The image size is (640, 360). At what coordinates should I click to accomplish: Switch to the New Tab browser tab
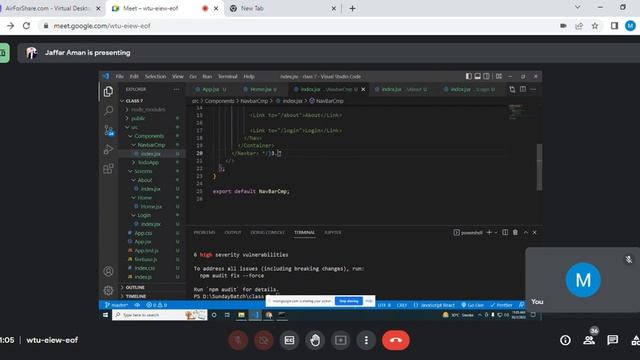click(283, 8)
